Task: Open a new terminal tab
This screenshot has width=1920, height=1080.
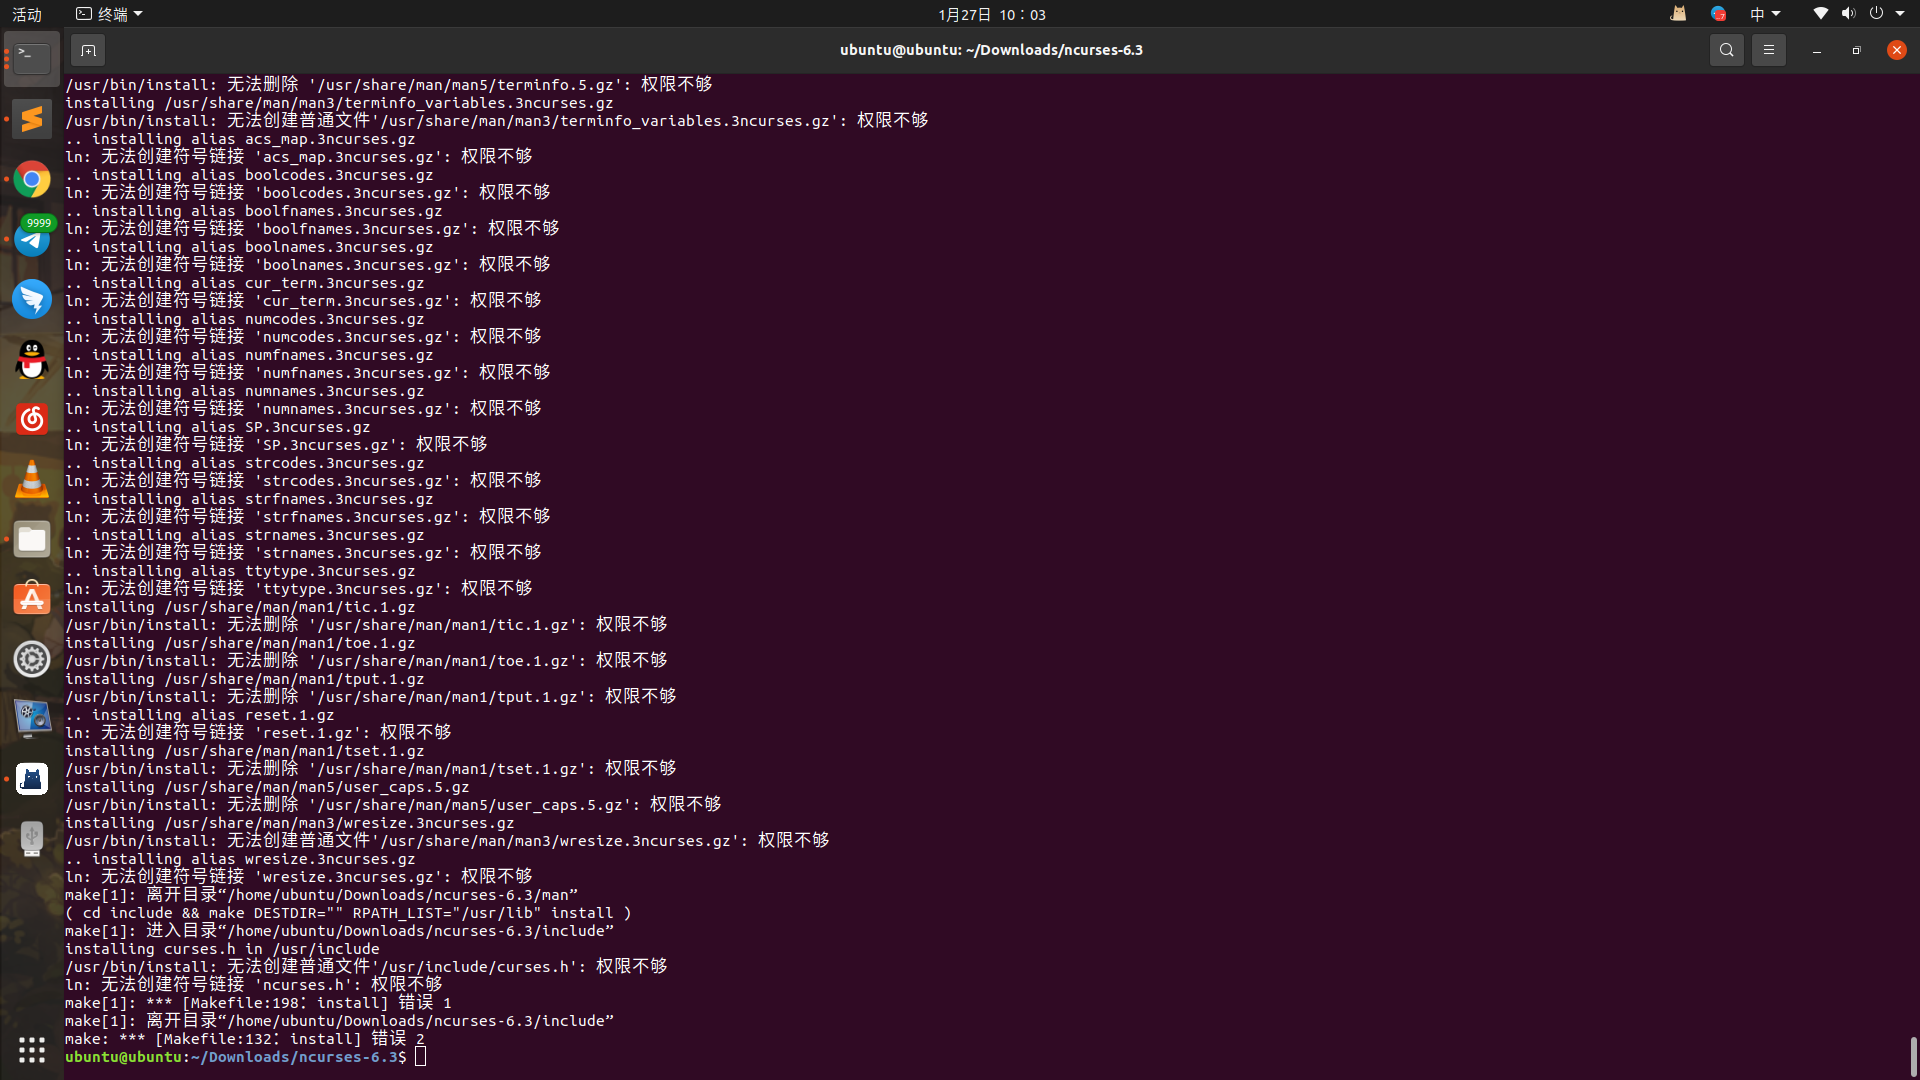Action: point(88,50)
